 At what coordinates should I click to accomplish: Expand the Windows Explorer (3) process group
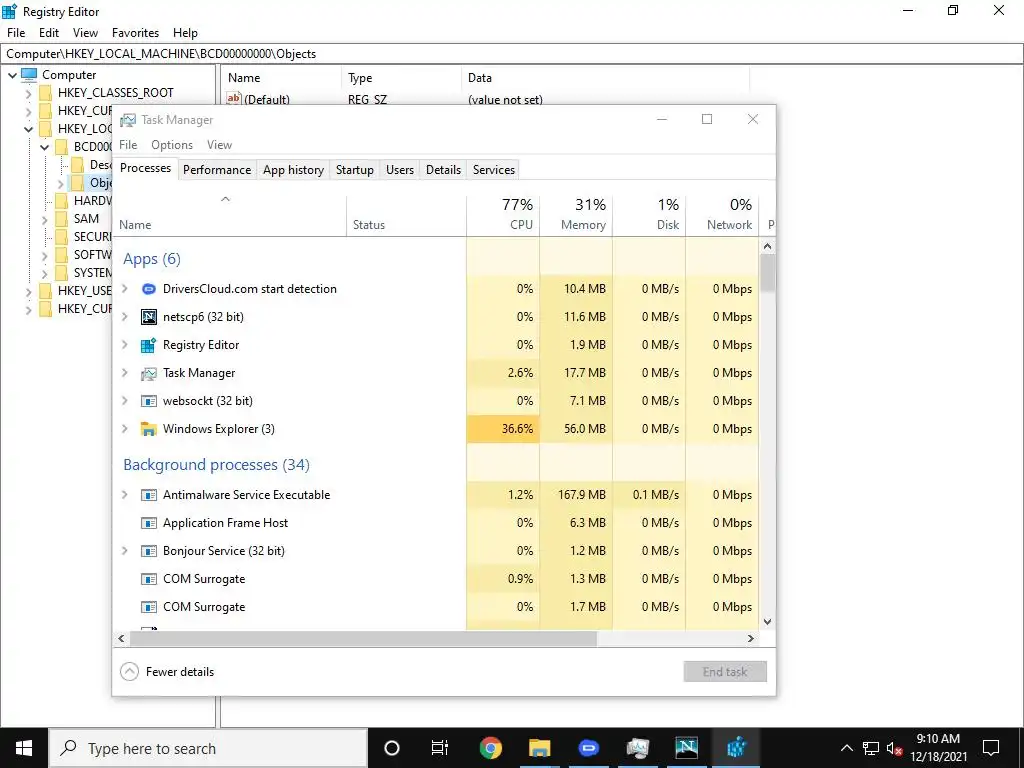pos(125,429)
